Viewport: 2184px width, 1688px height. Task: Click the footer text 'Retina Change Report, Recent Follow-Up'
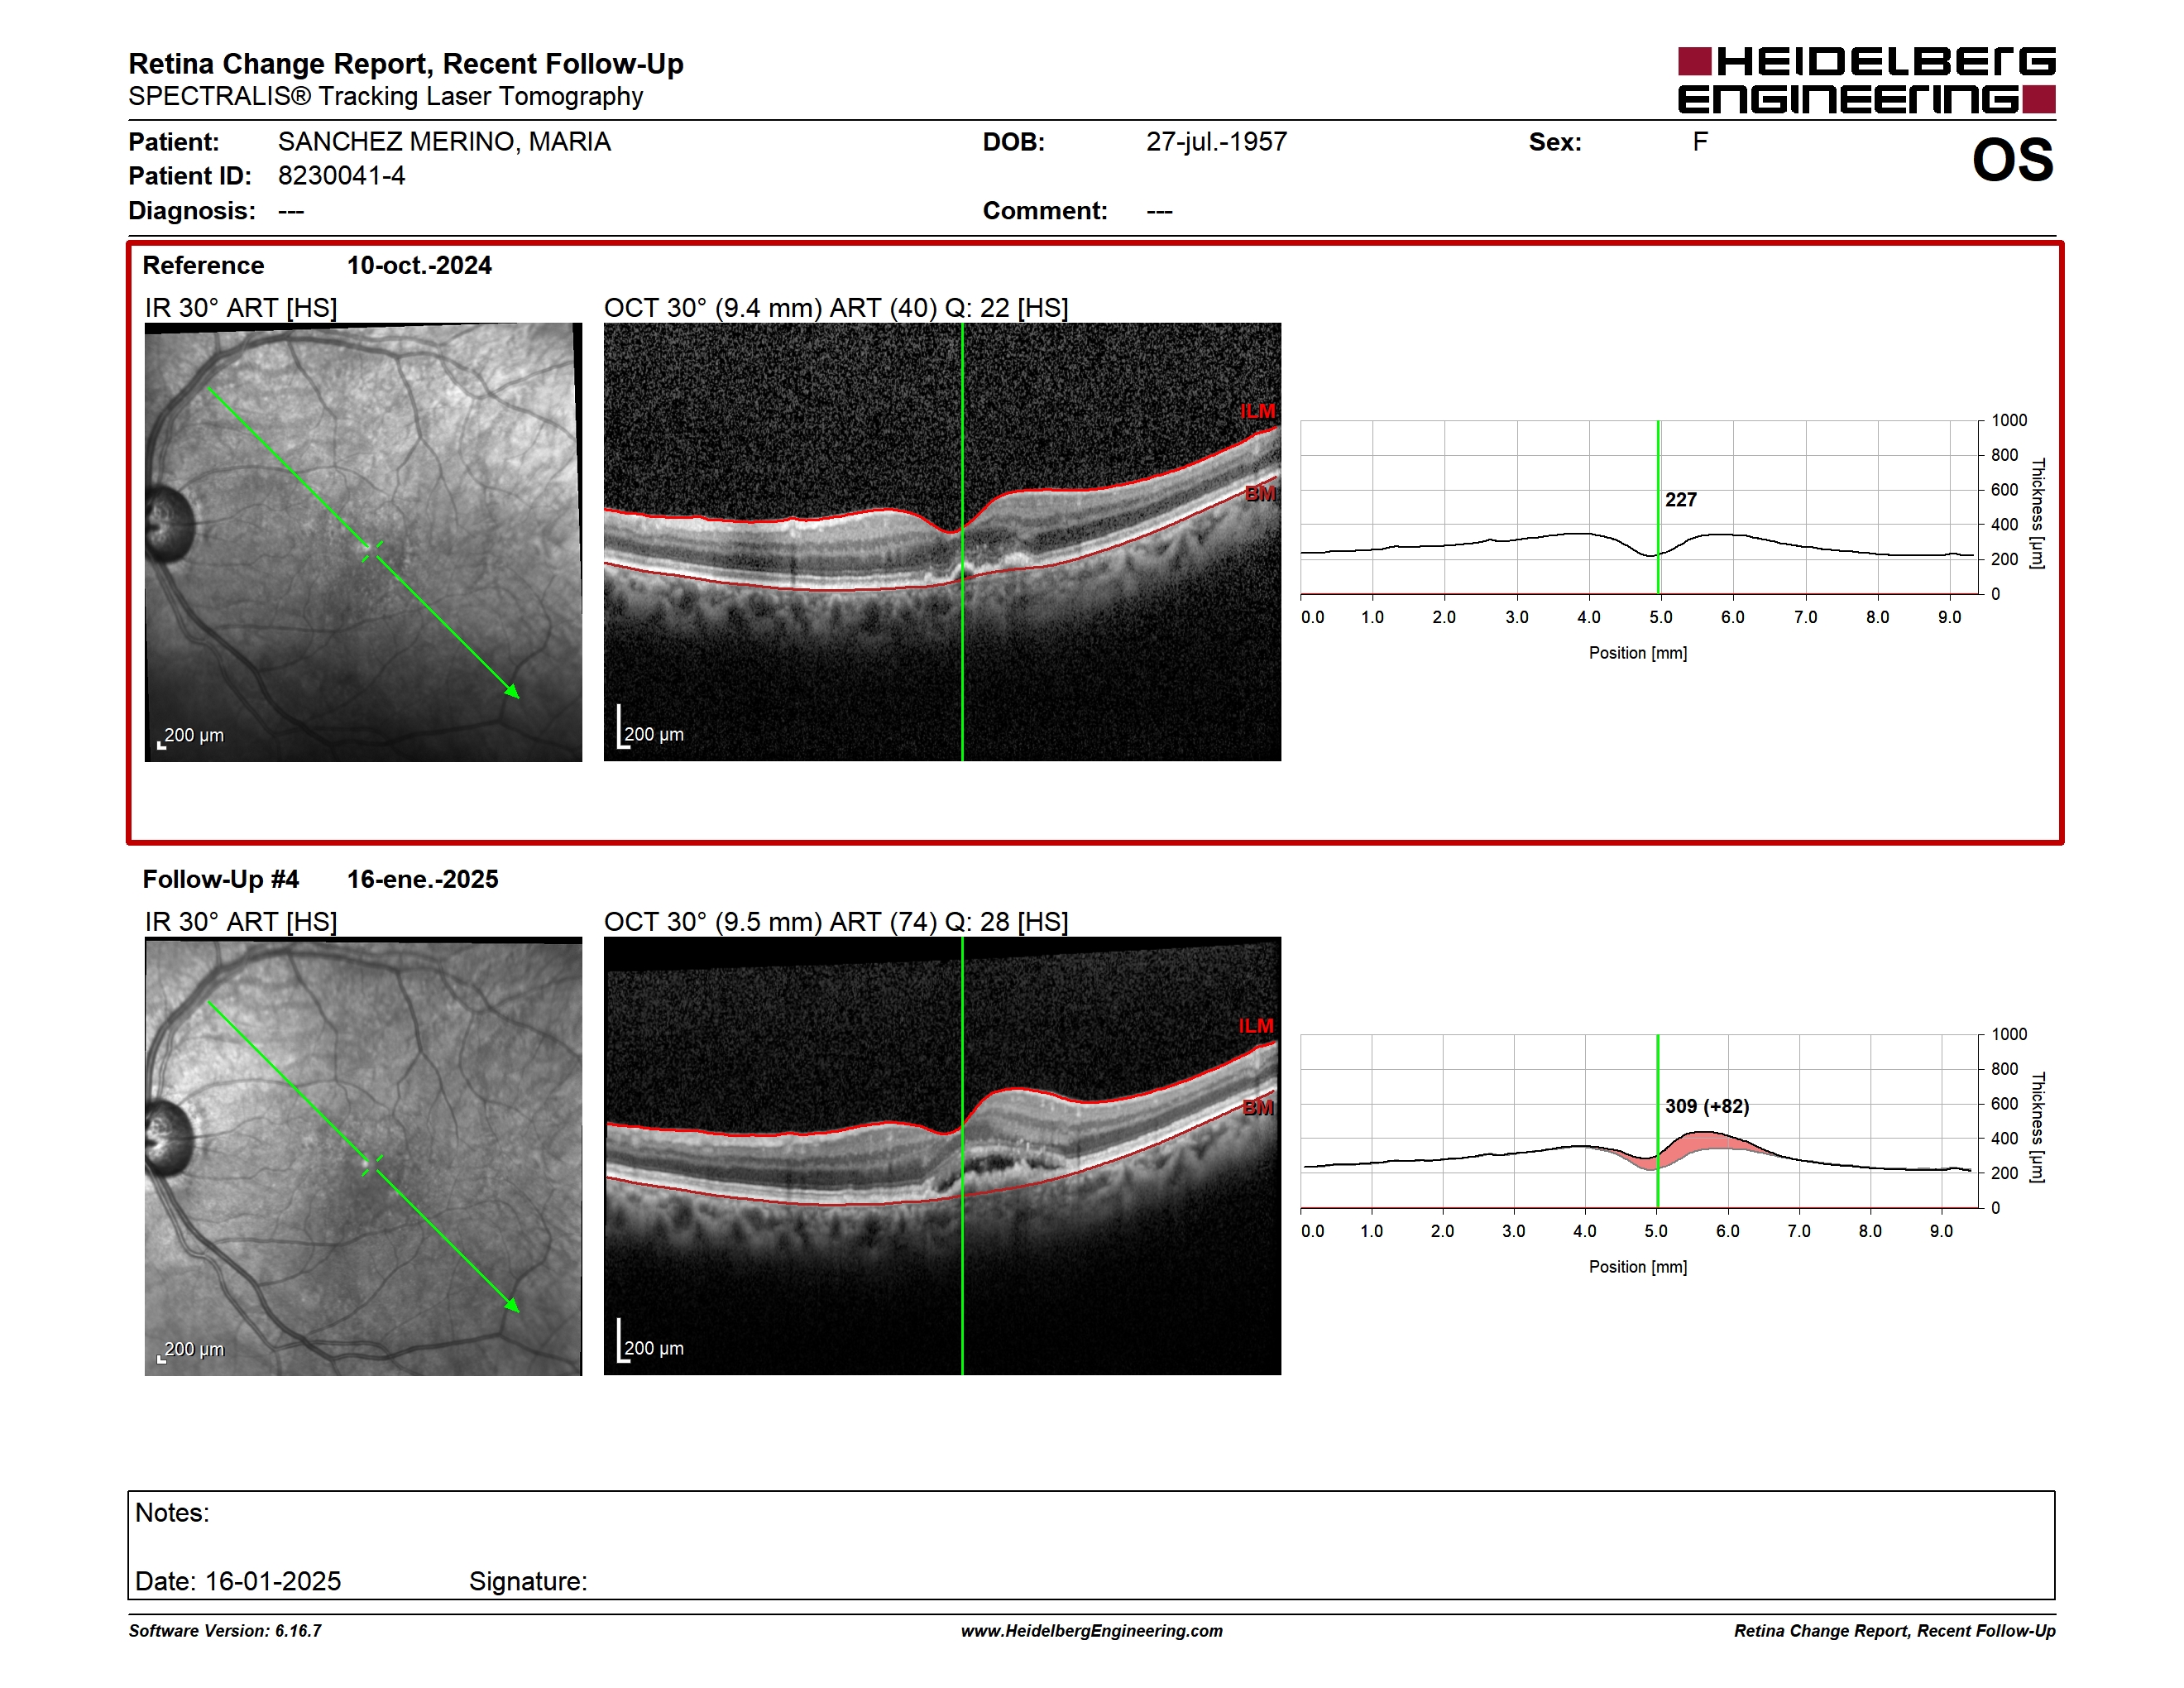pos(1895,1631)
